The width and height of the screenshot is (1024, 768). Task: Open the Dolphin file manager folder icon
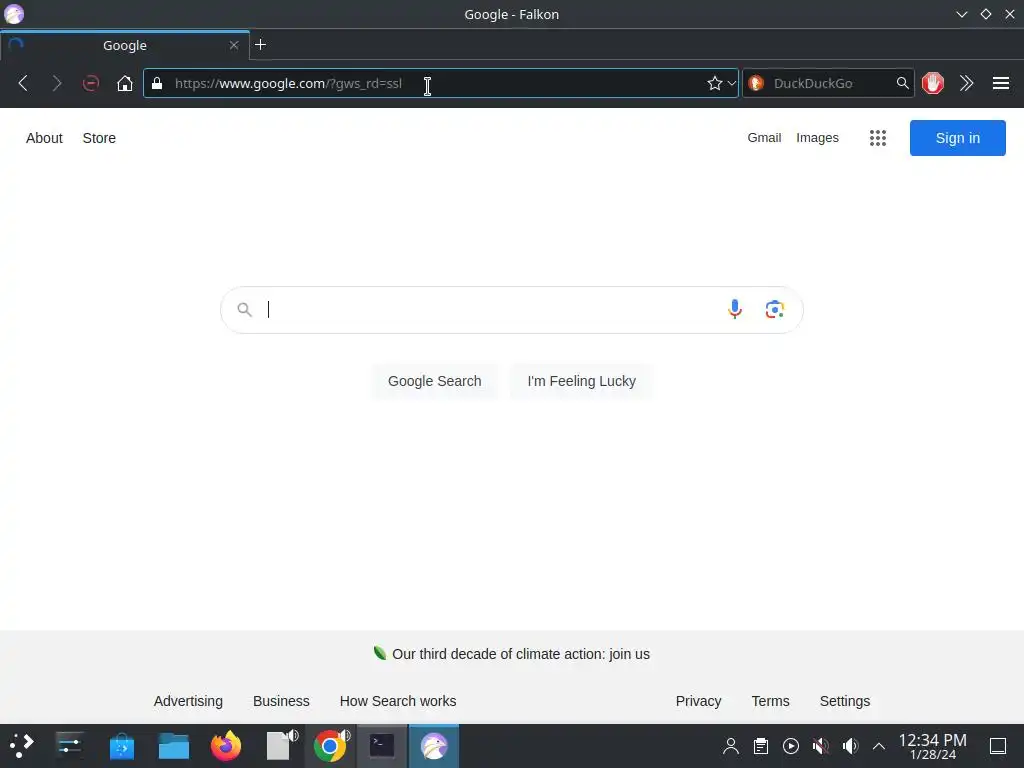pos(174,746)
